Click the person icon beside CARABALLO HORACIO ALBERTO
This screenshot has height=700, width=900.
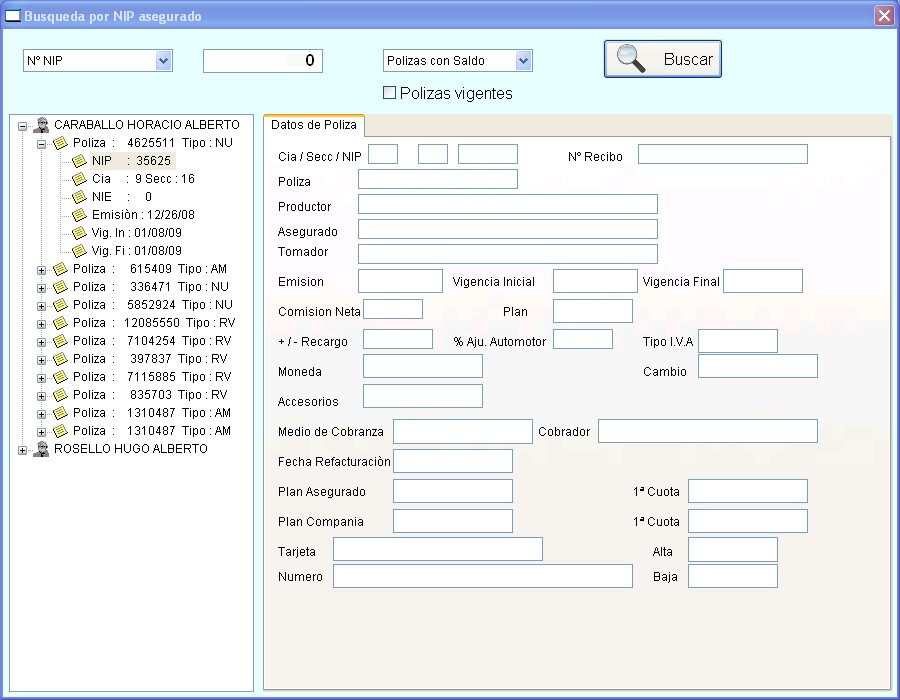tap(41, 125)
